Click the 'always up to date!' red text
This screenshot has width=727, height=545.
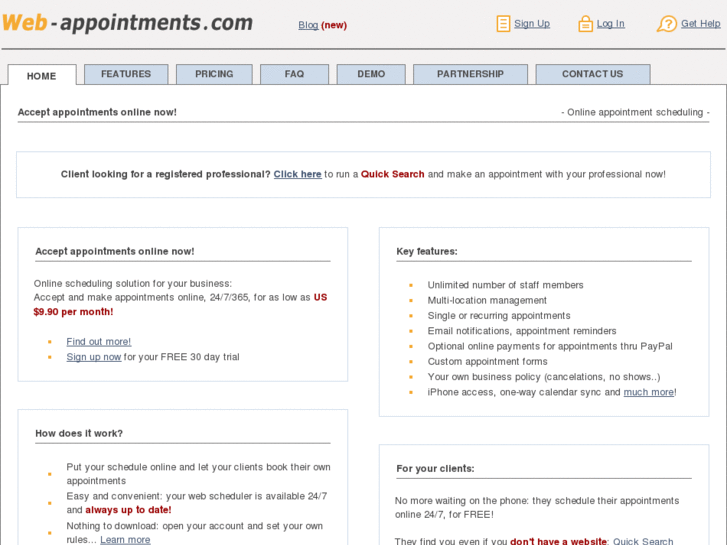128,510
